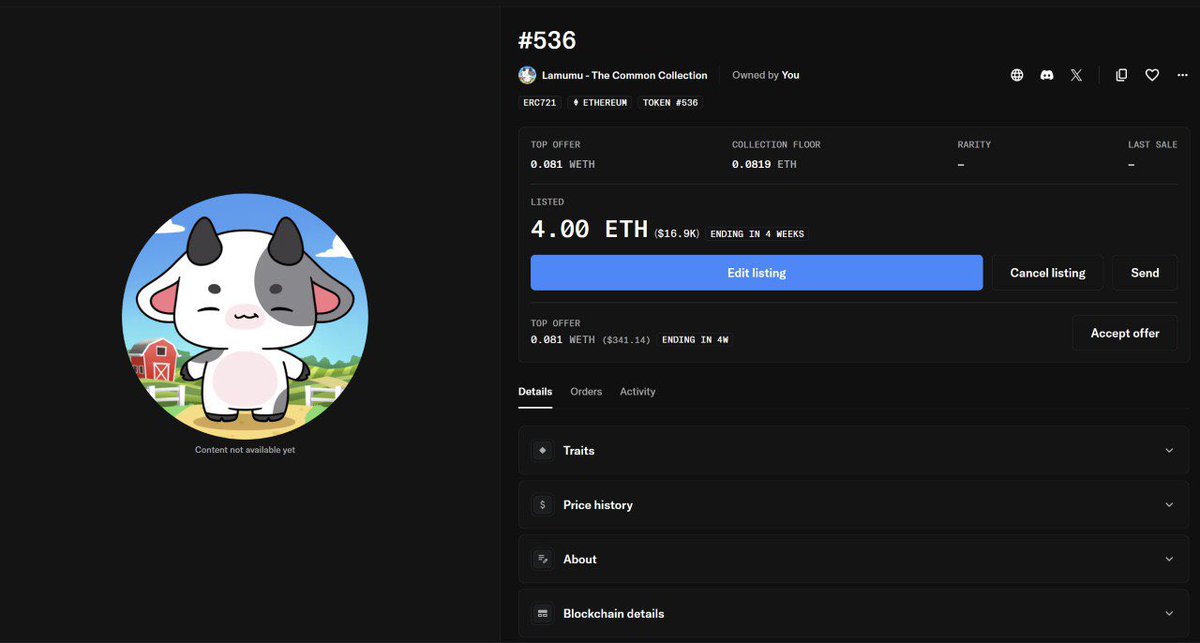The width and height of the screenshot is (1200, 643).
Task: Click the Edit listing button
Action: tap(756, 273)
